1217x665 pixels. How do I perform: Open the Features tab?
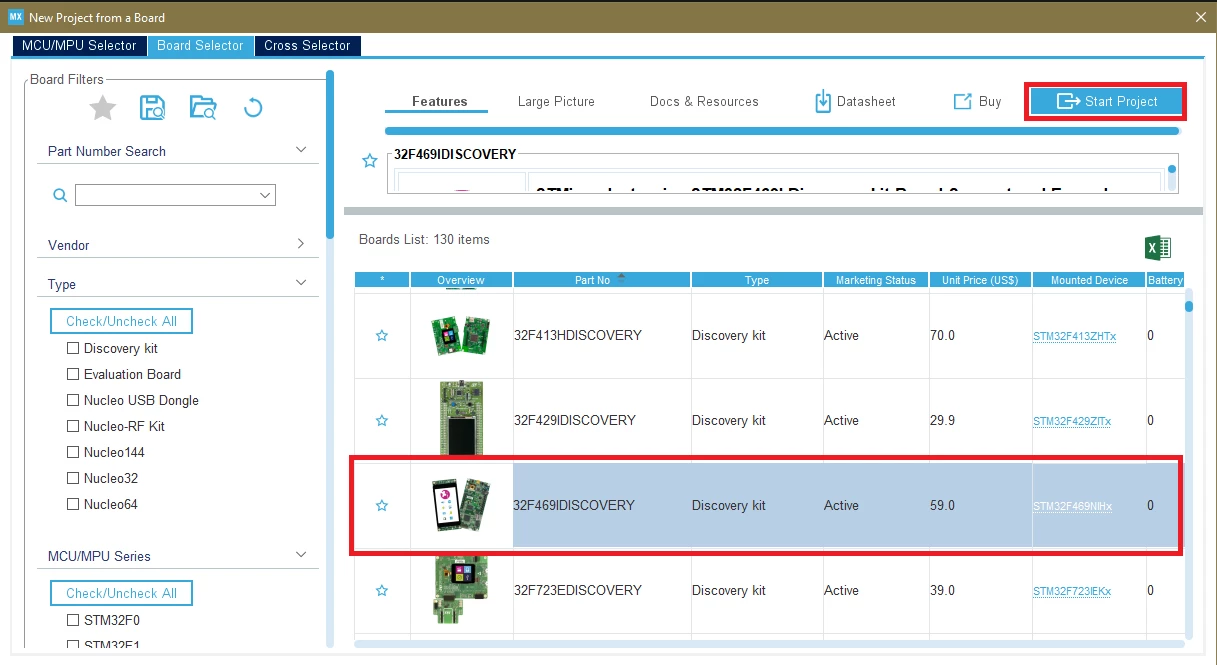point(439,101)
